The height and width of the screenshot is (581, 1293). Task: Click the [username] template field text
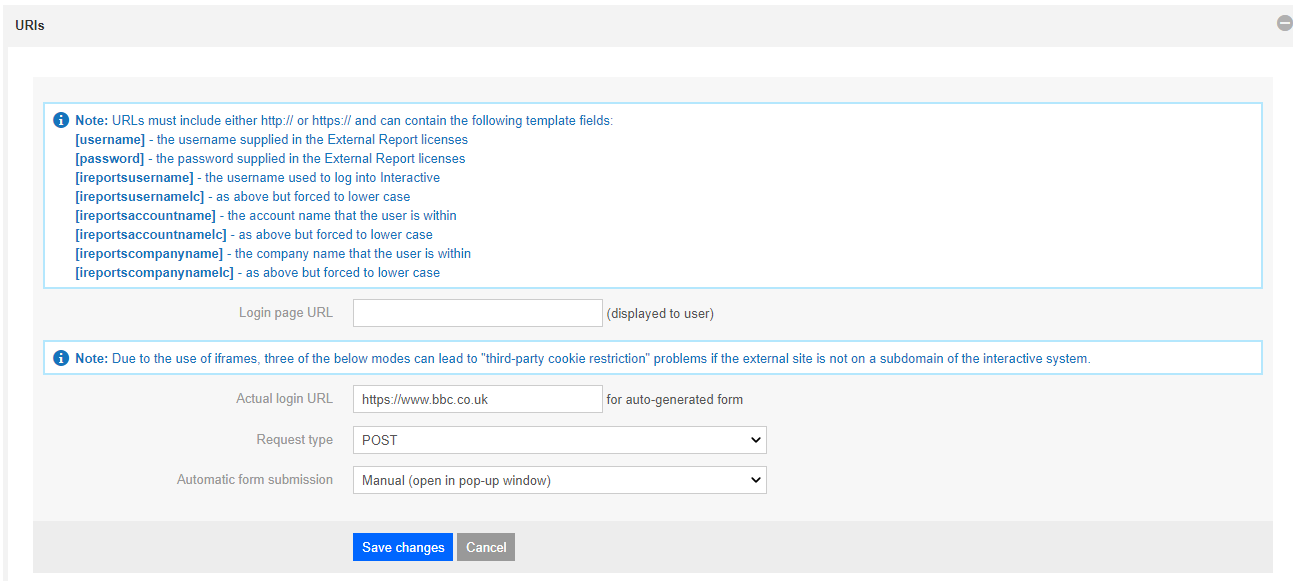(x=110, y=139)
